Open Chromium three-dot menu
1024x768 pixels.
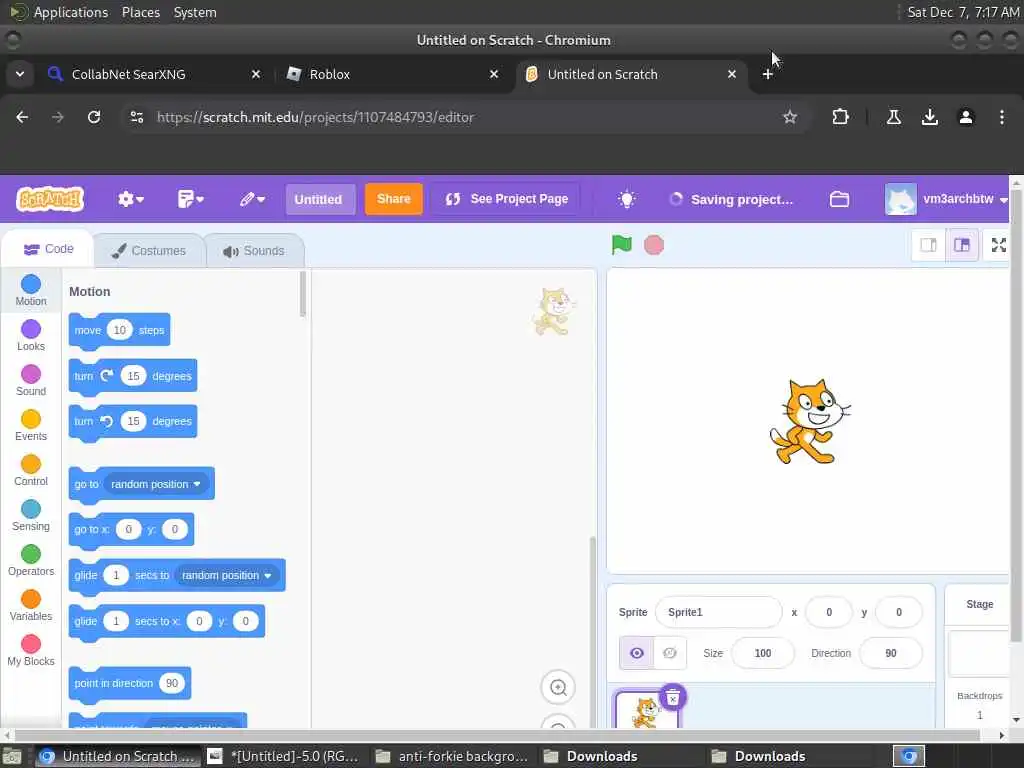pyautogui.click(x=1001, y=117)
